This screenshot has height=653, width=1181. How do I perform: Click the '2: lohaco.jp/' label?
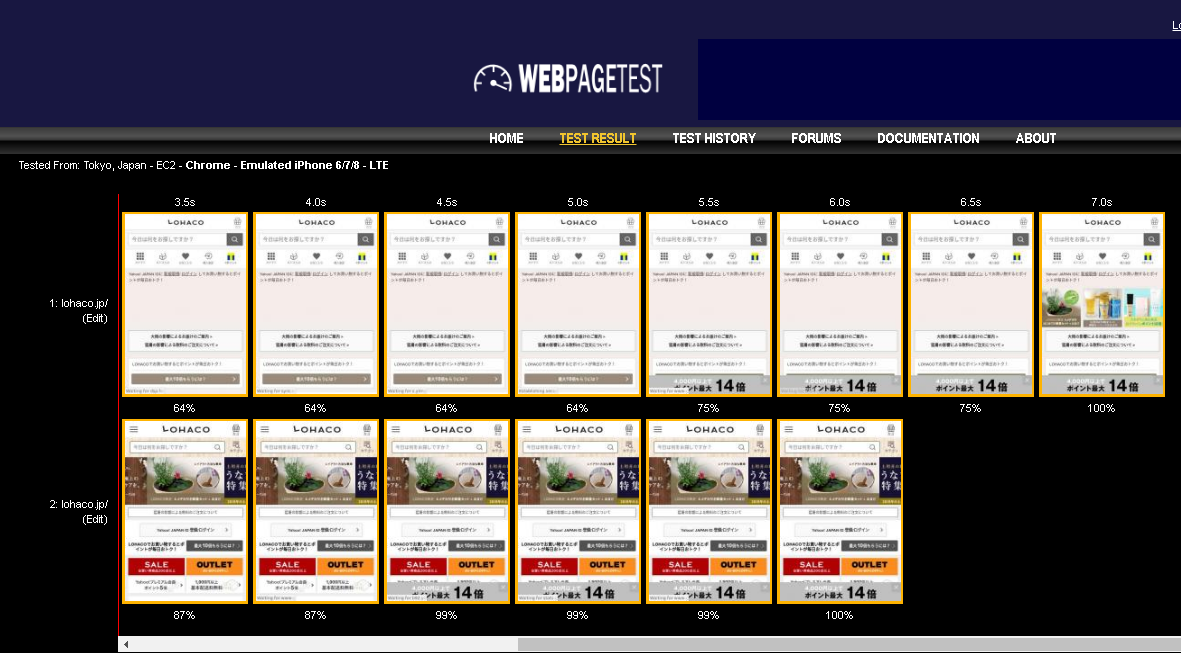click(78, 504)
